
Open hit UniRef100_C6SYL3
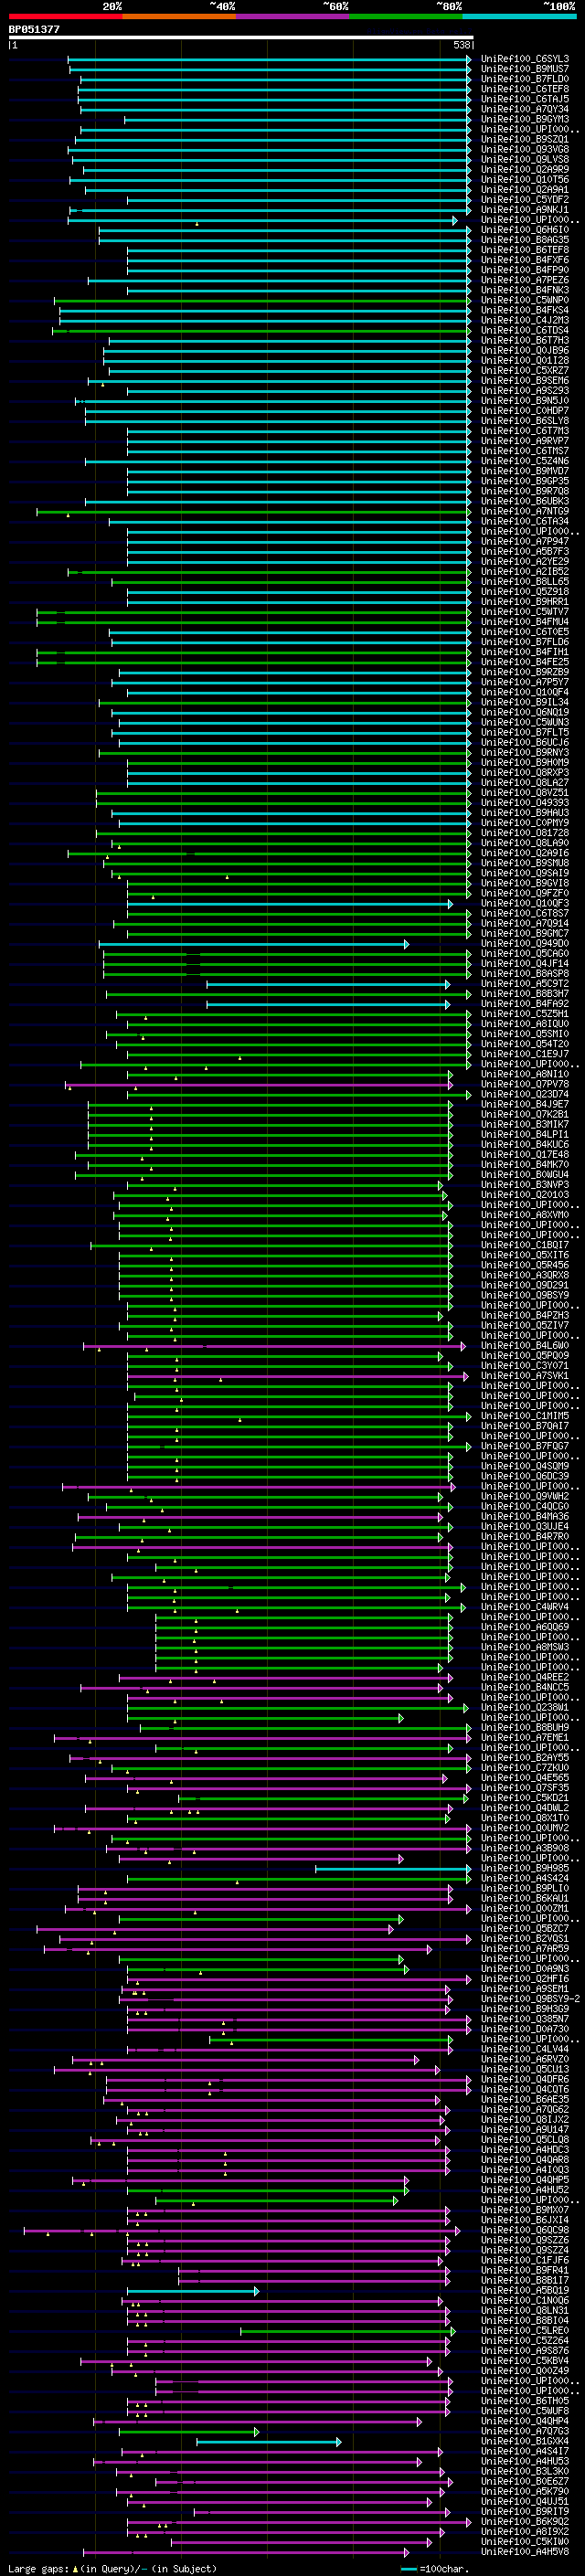click(x=524, y=59)
